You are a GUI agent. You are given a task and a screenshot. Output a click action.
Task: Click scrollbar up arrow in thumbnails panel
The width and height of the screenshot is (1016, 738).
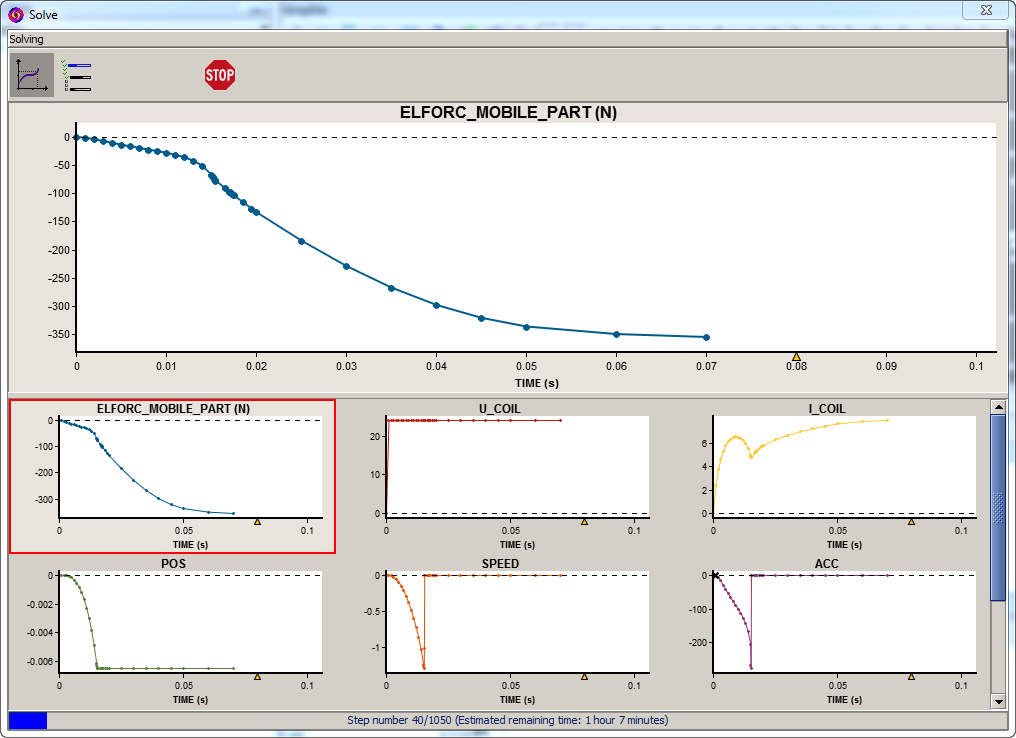point(998,406)
